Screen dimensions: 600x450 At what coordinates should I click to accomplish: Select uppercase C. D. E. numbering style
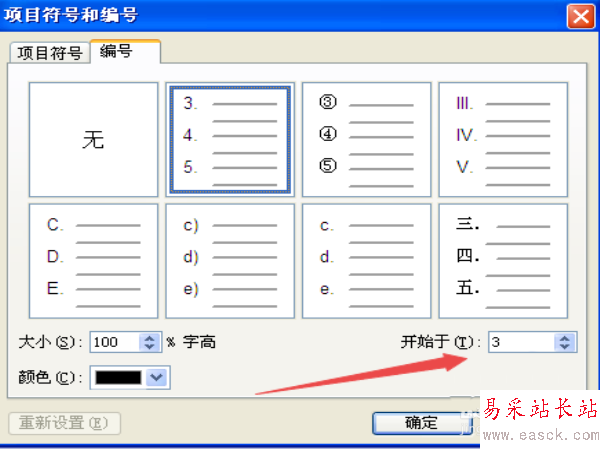click(x=93, y=261)
